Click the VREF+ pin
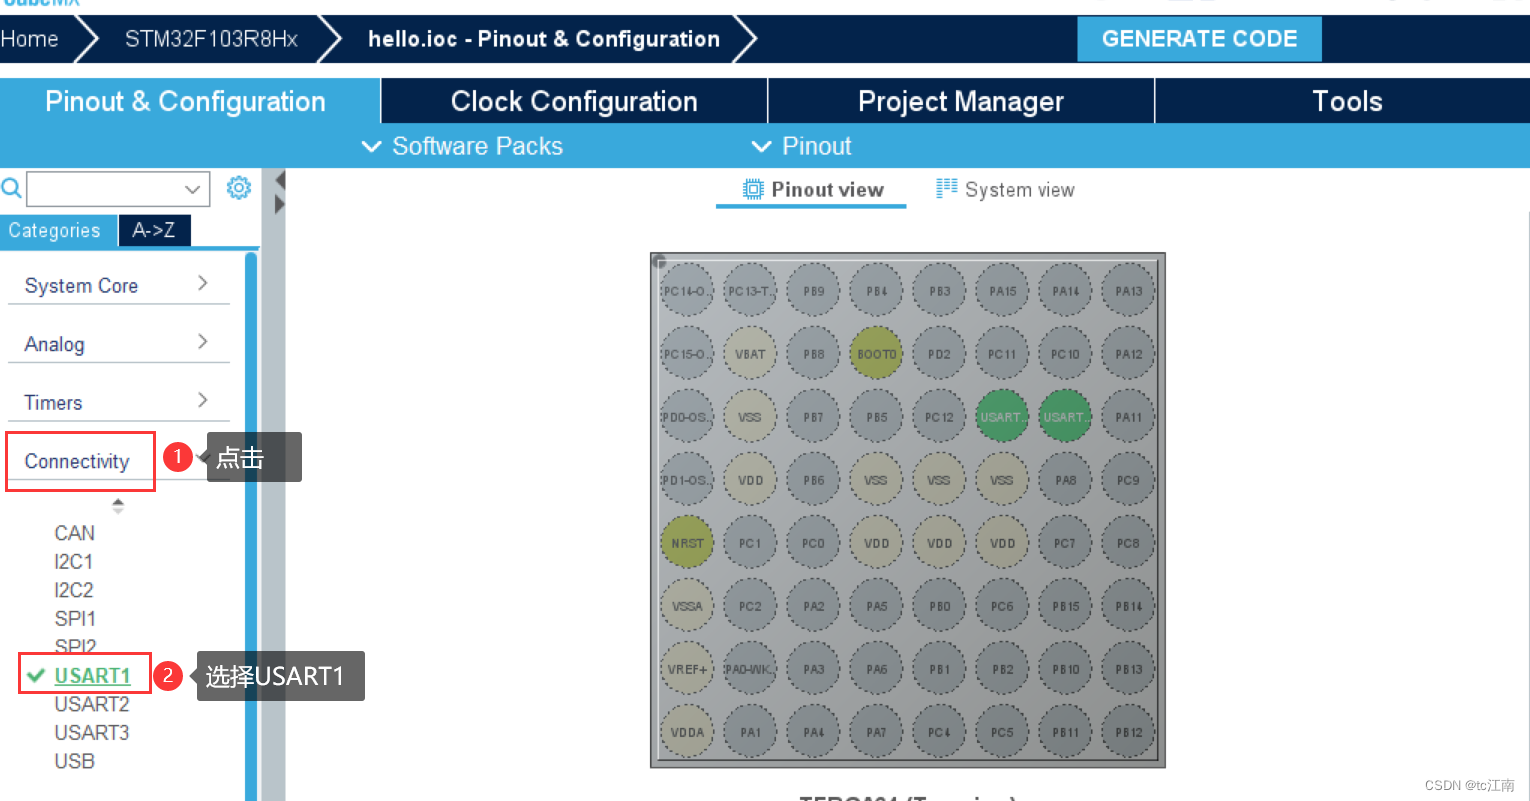 687,669
